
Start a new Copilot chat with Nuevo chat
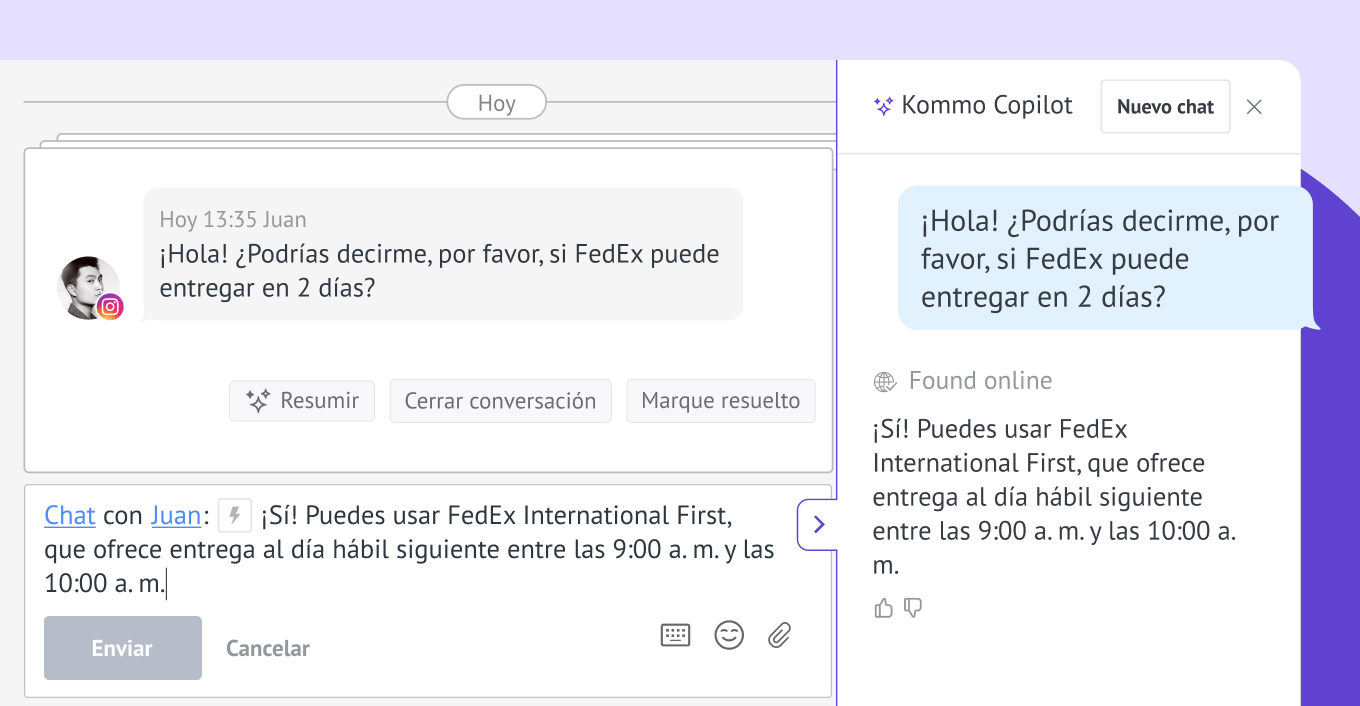pos(1165,107)
